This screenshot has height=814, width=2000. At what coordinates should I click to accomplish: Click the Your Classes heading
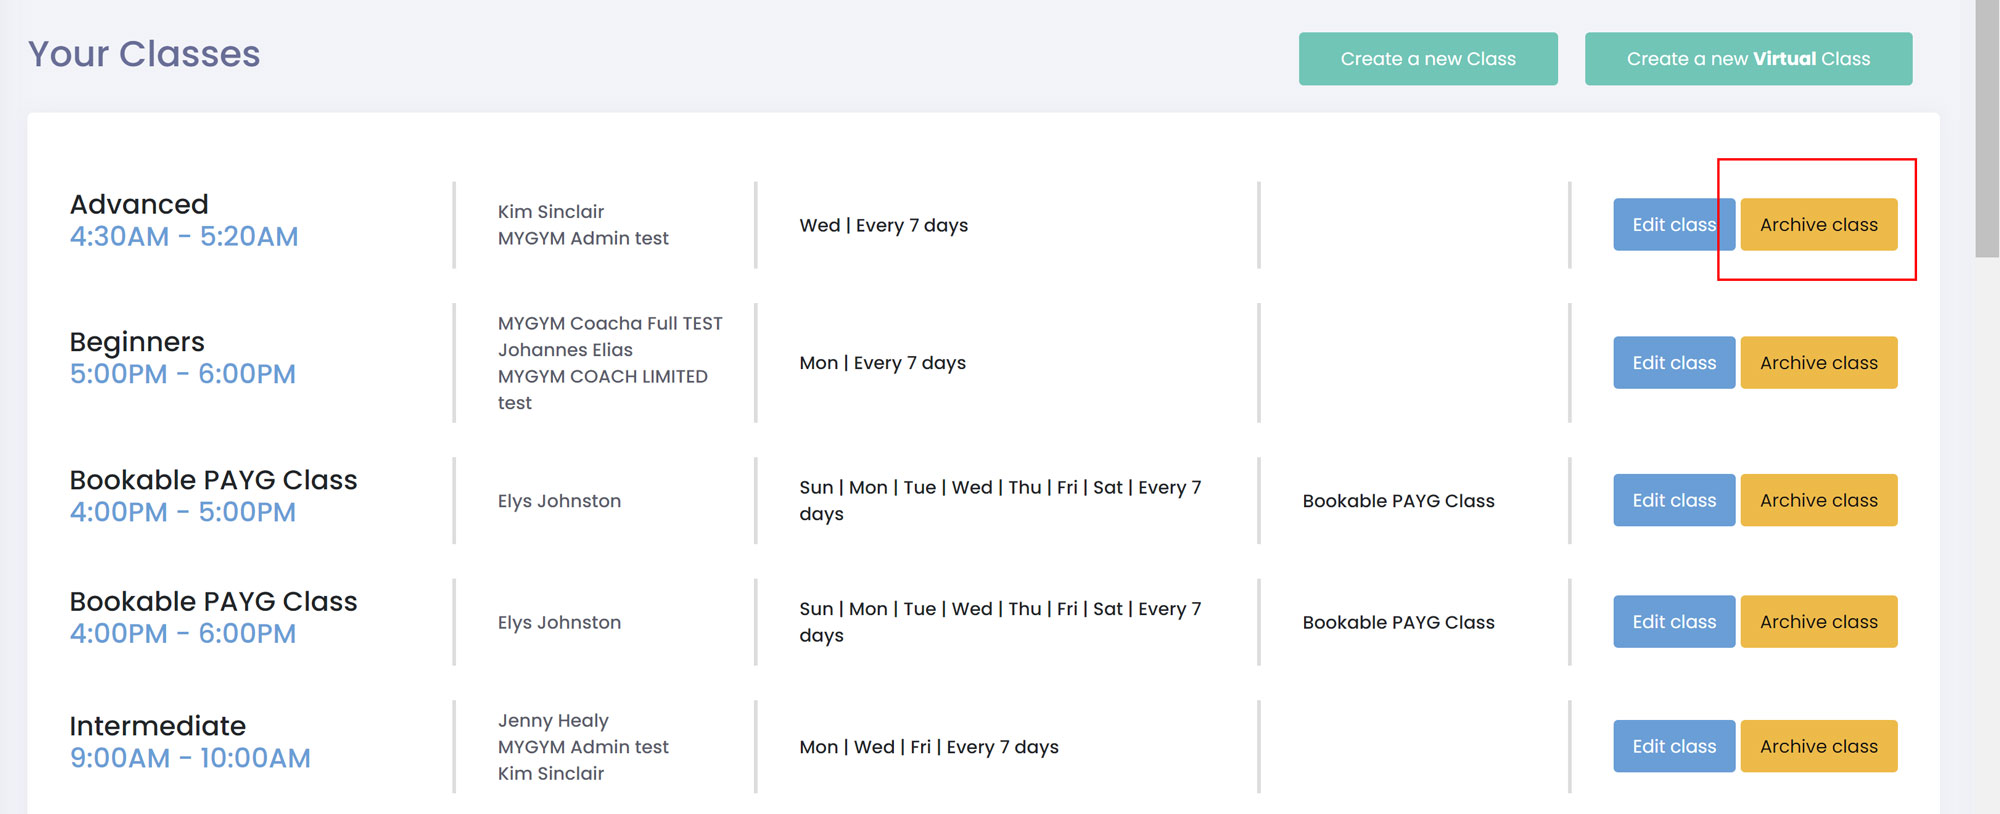point(144,54)
